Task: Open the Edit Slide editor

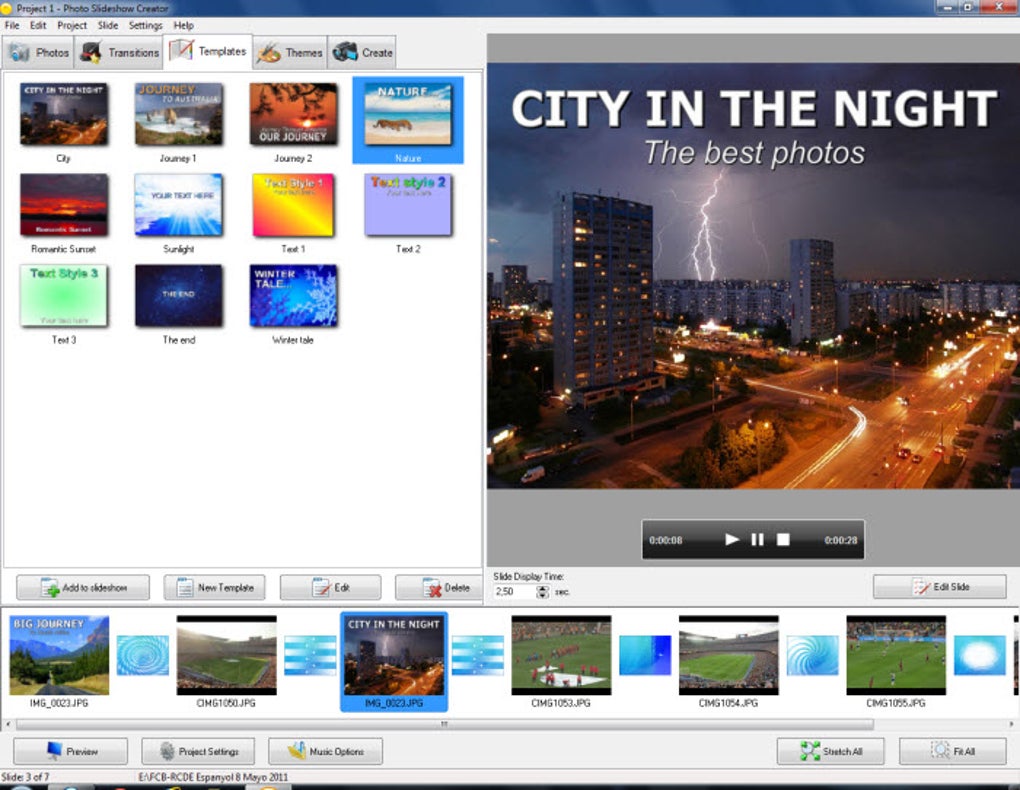Action: pos(940,585)
